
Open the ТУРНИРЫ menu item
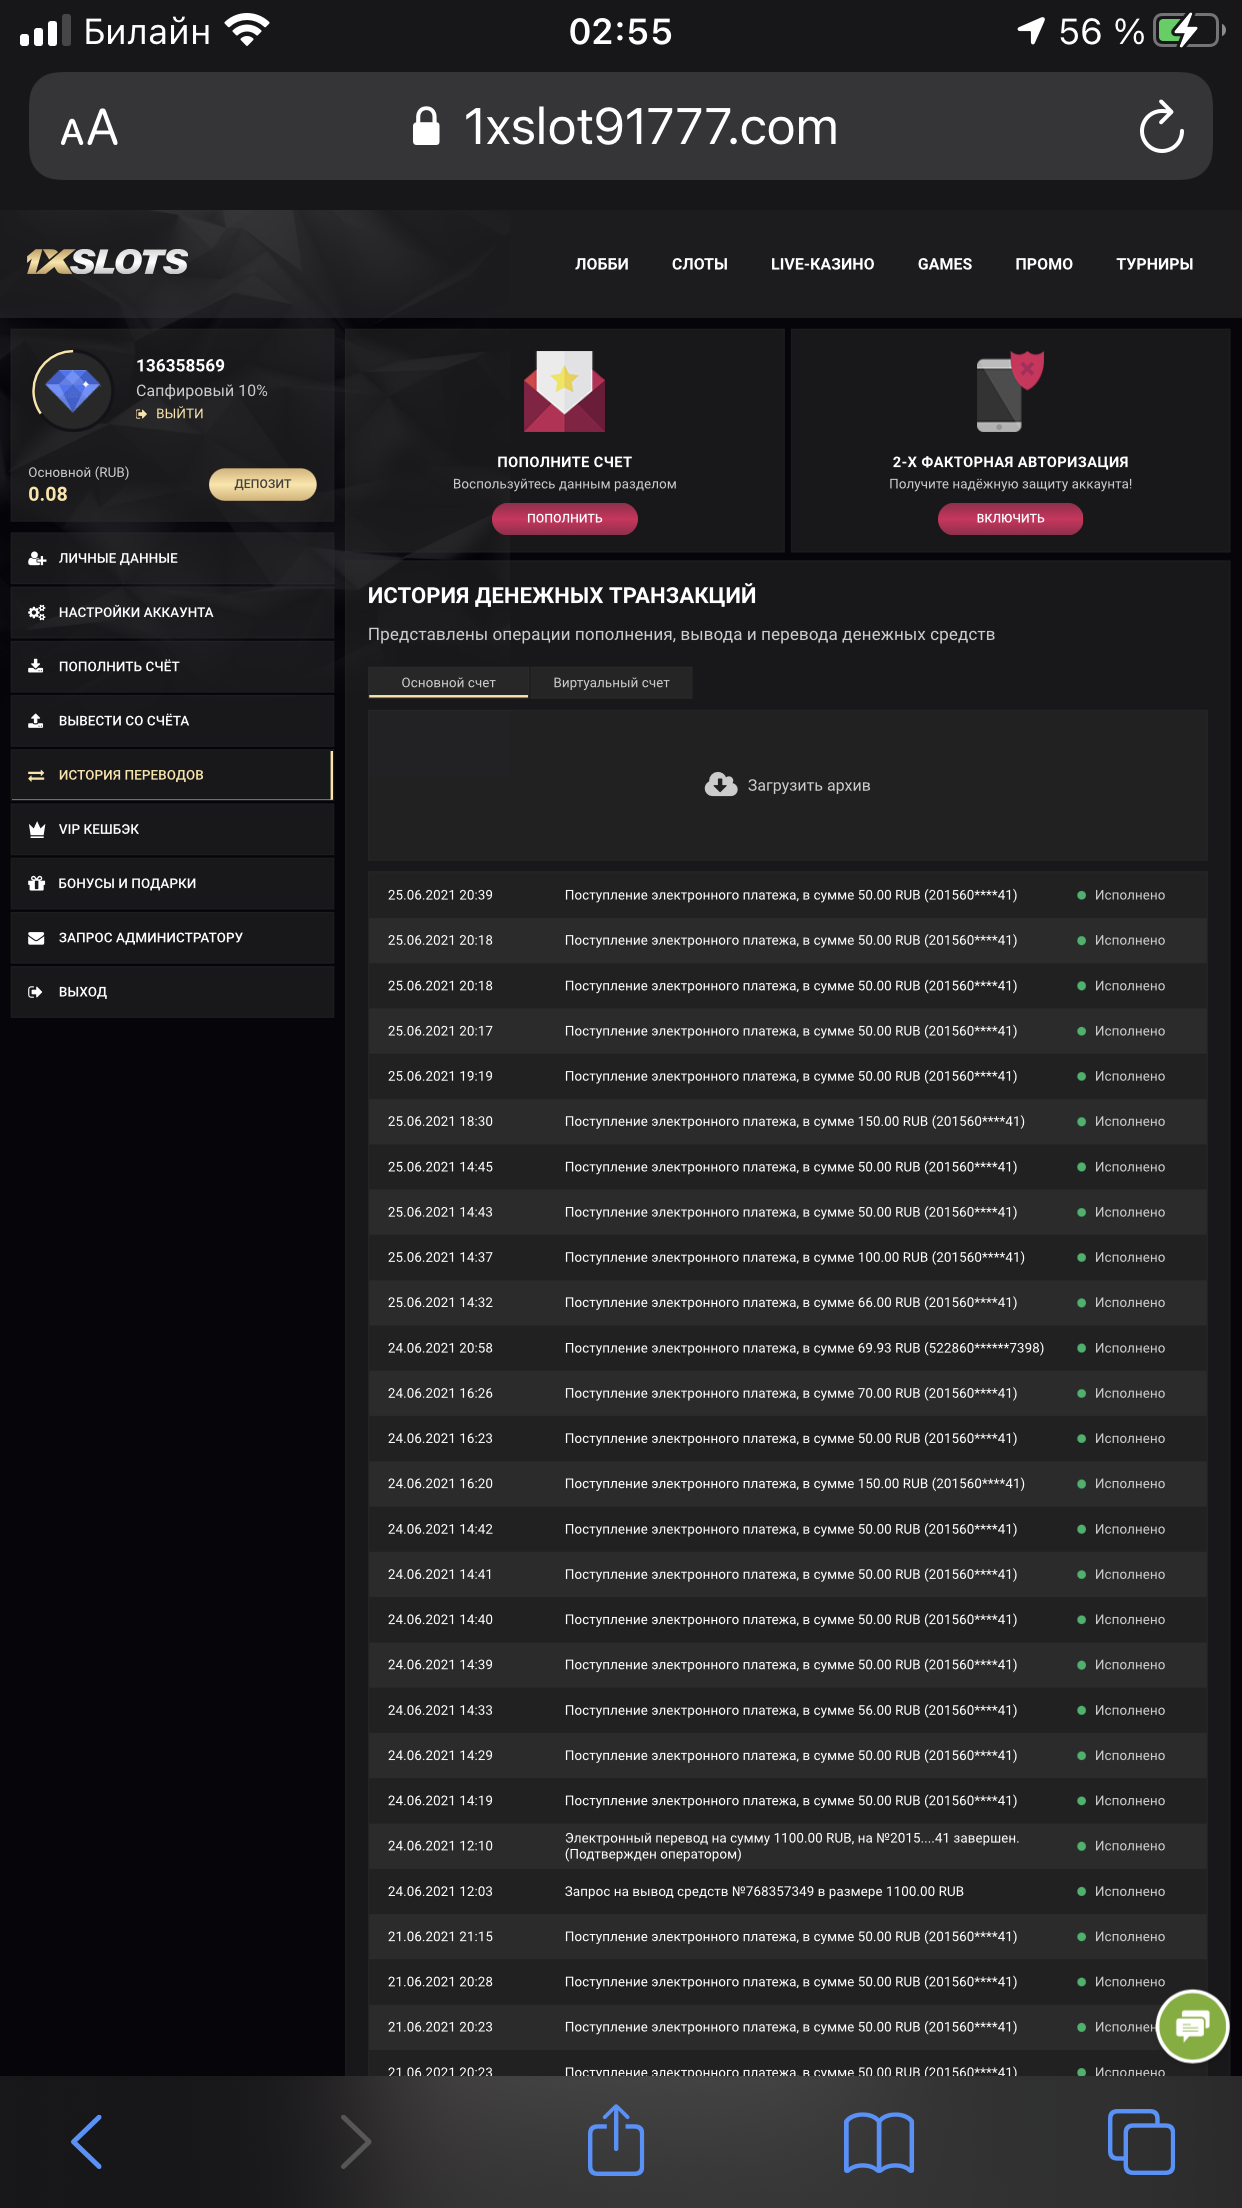pos(1155,264)
